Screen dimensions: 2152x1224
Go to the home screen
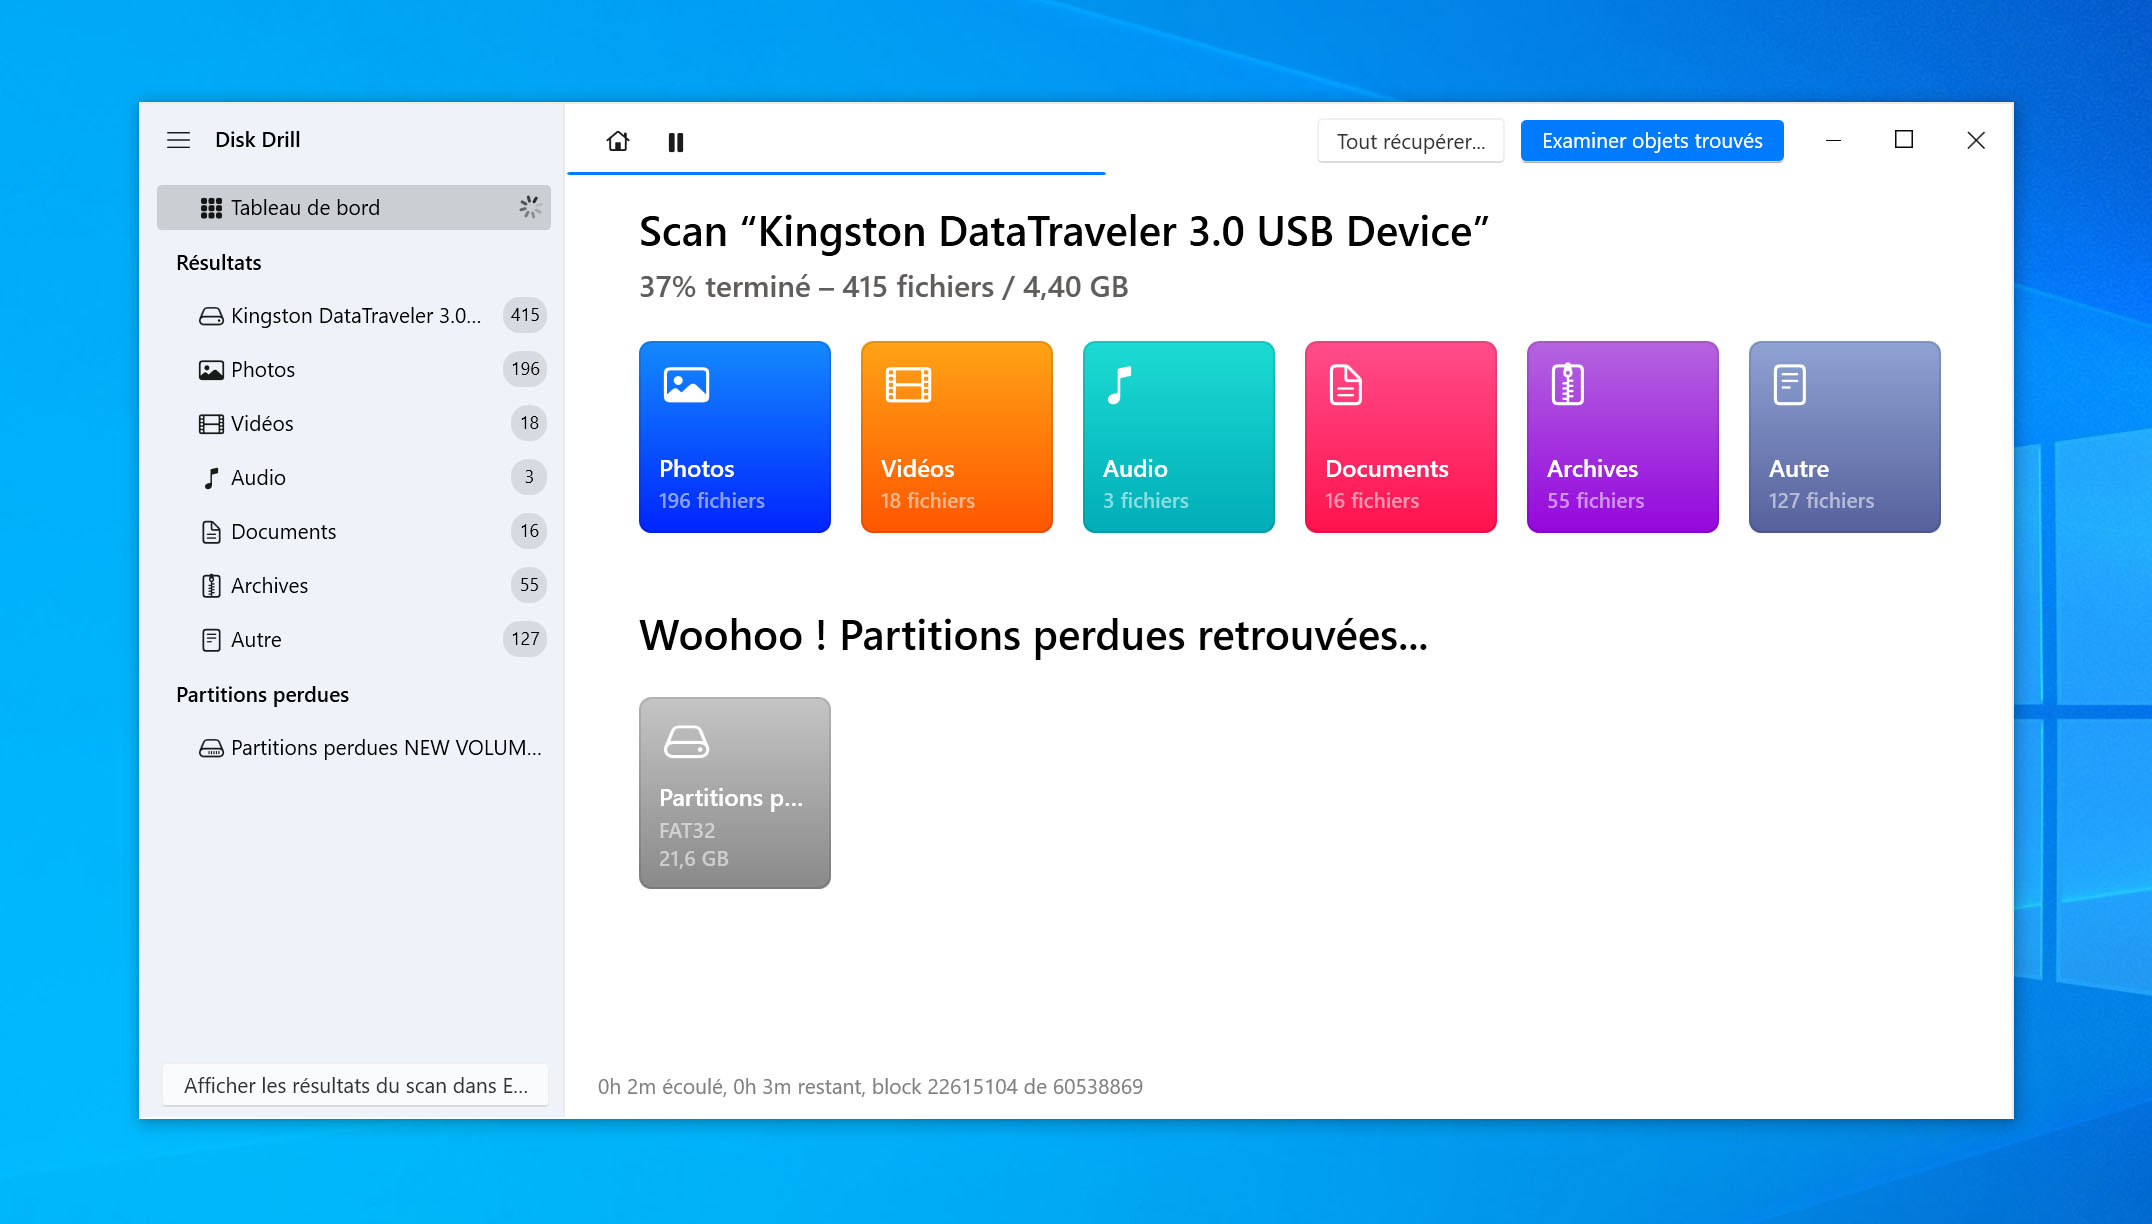(618, 141)
